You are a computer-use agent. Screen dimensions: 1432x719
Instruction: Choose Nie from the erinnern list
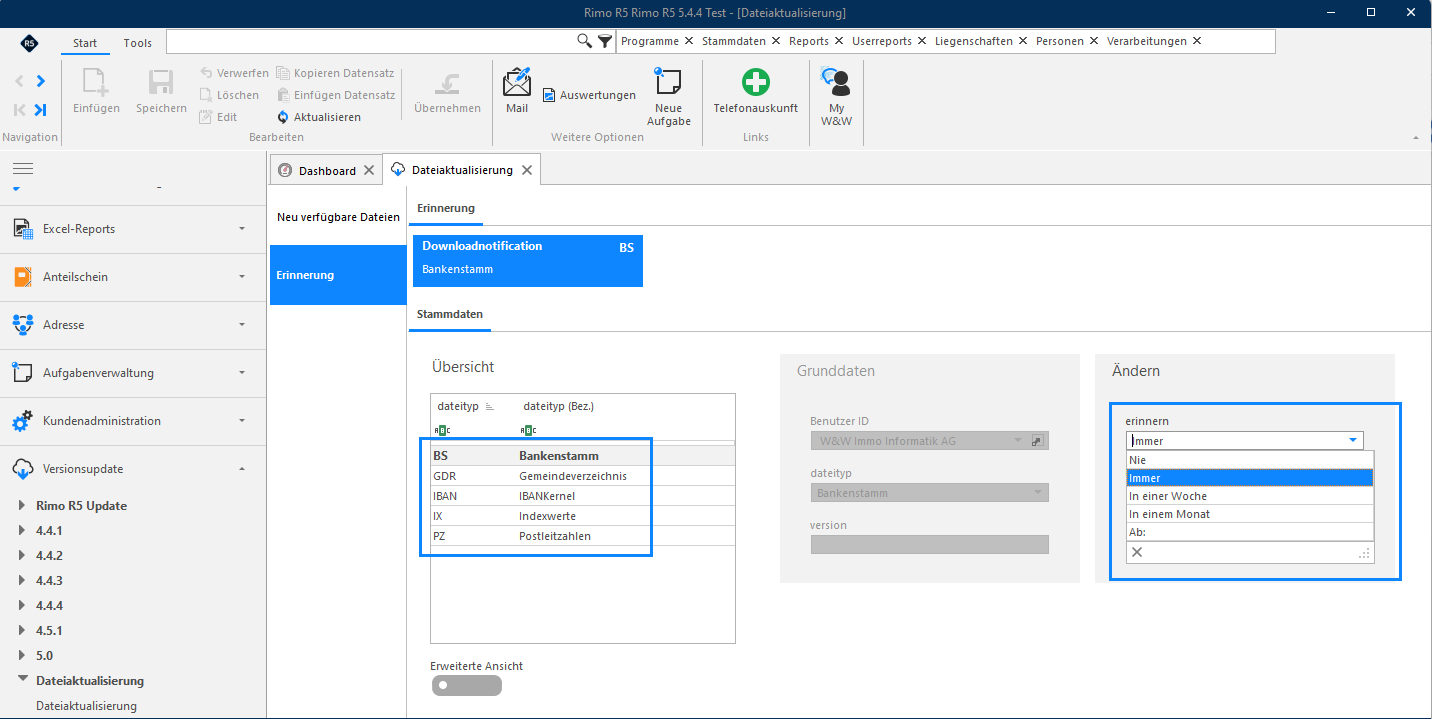1250,460
